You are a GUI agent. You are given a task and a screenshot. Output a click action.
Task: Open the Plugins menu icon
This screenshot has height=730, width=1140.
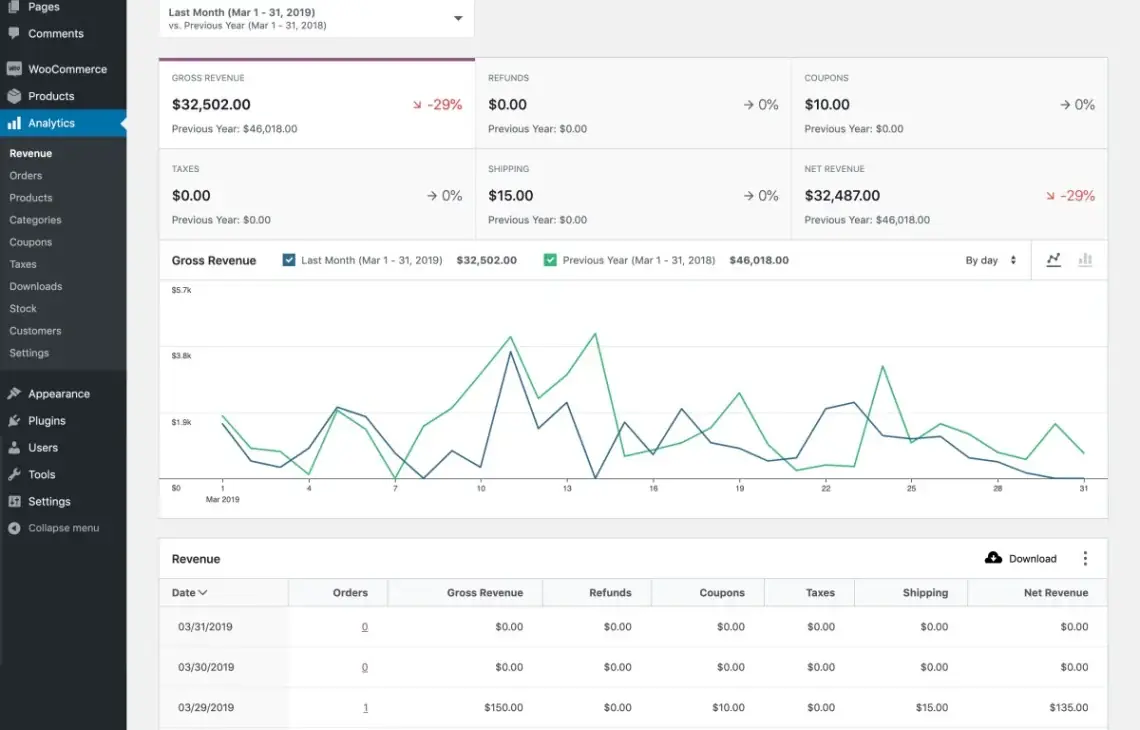[x=14, y=420]
